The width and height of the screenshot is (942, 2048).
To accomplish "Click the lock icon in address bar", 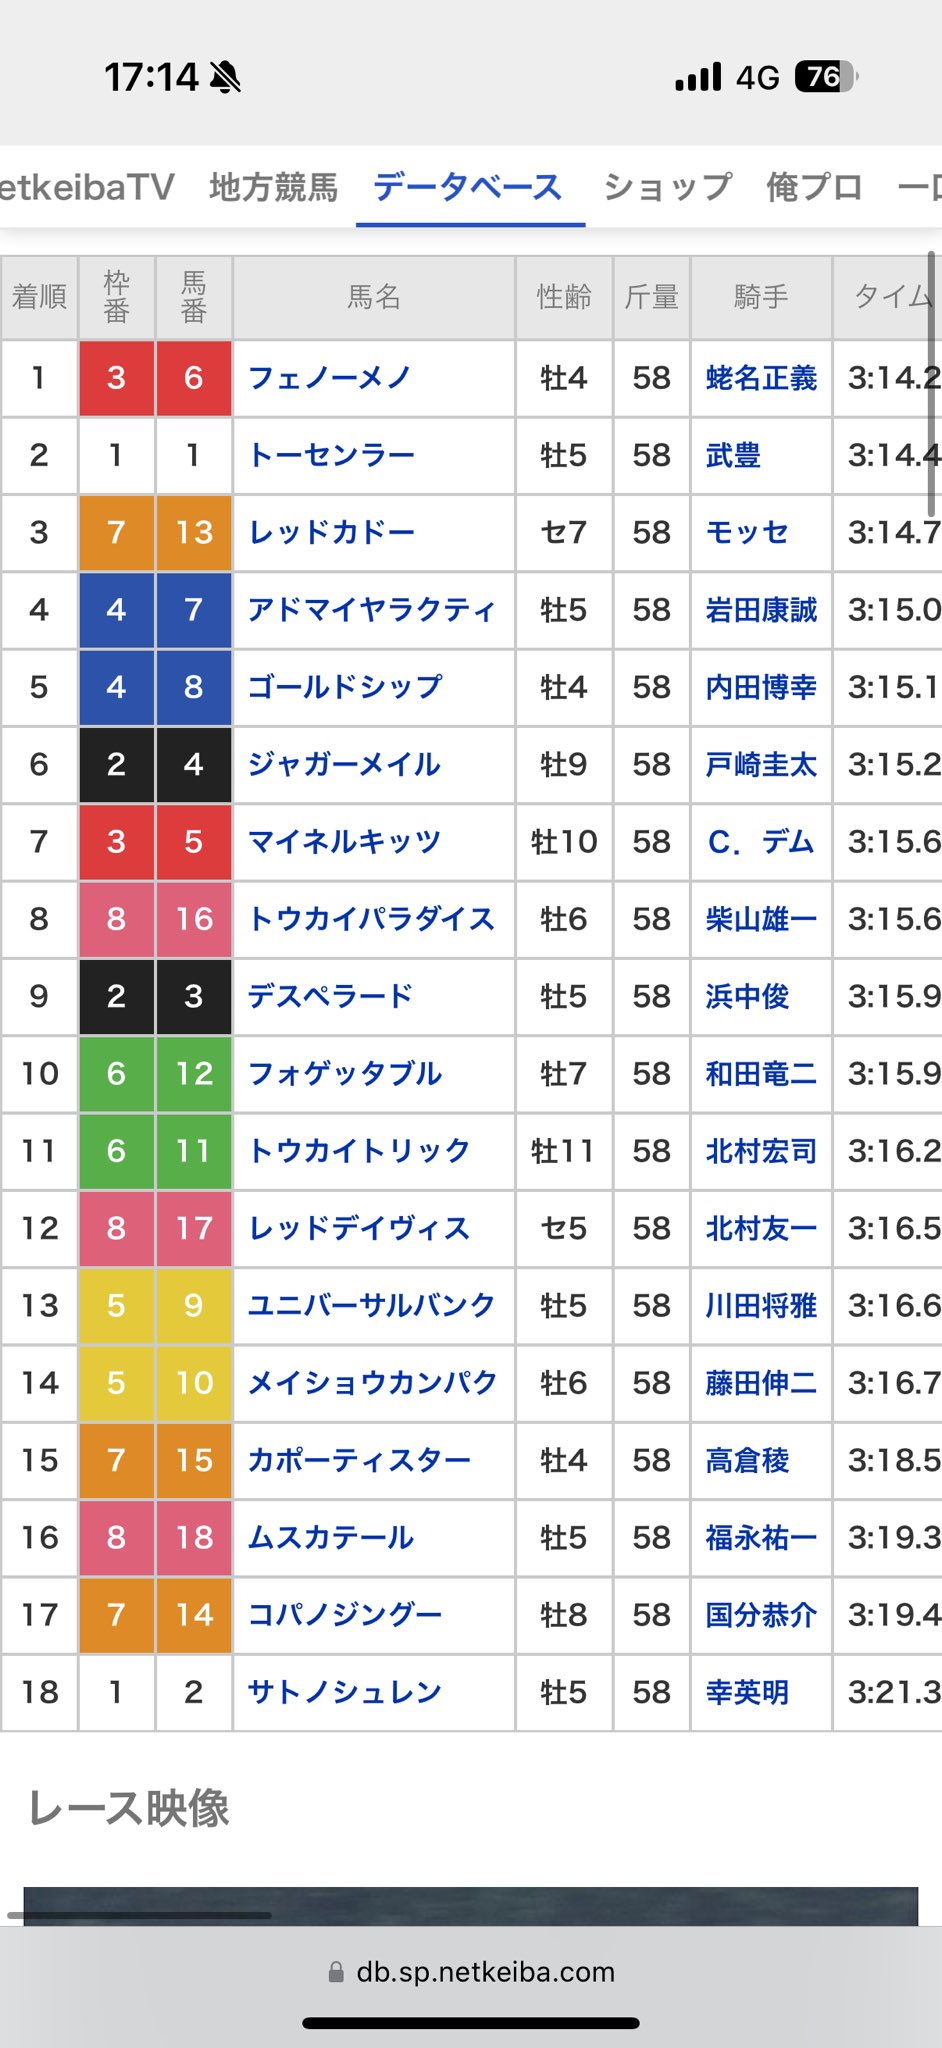I will [x=336, y=1972].
